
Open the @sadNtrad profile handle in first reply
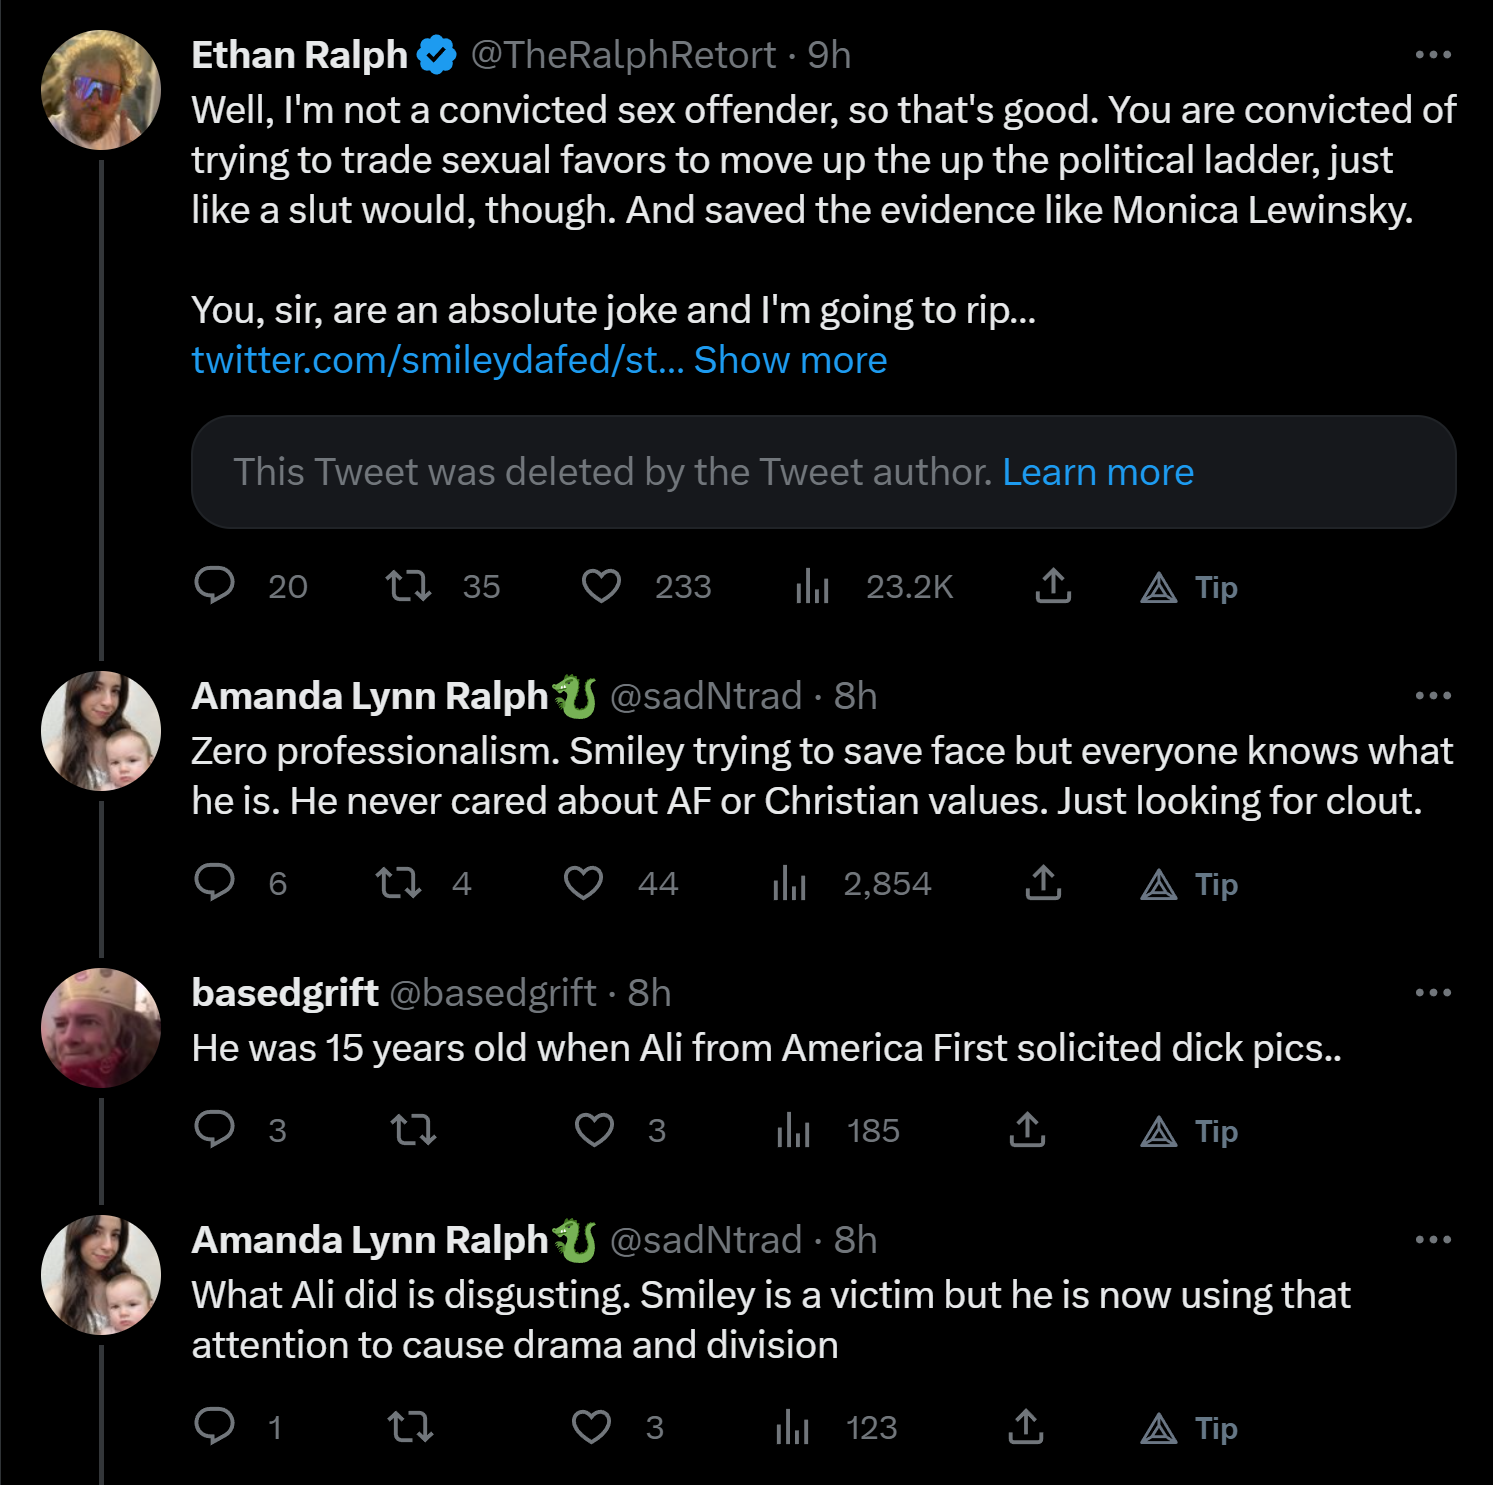706,696
